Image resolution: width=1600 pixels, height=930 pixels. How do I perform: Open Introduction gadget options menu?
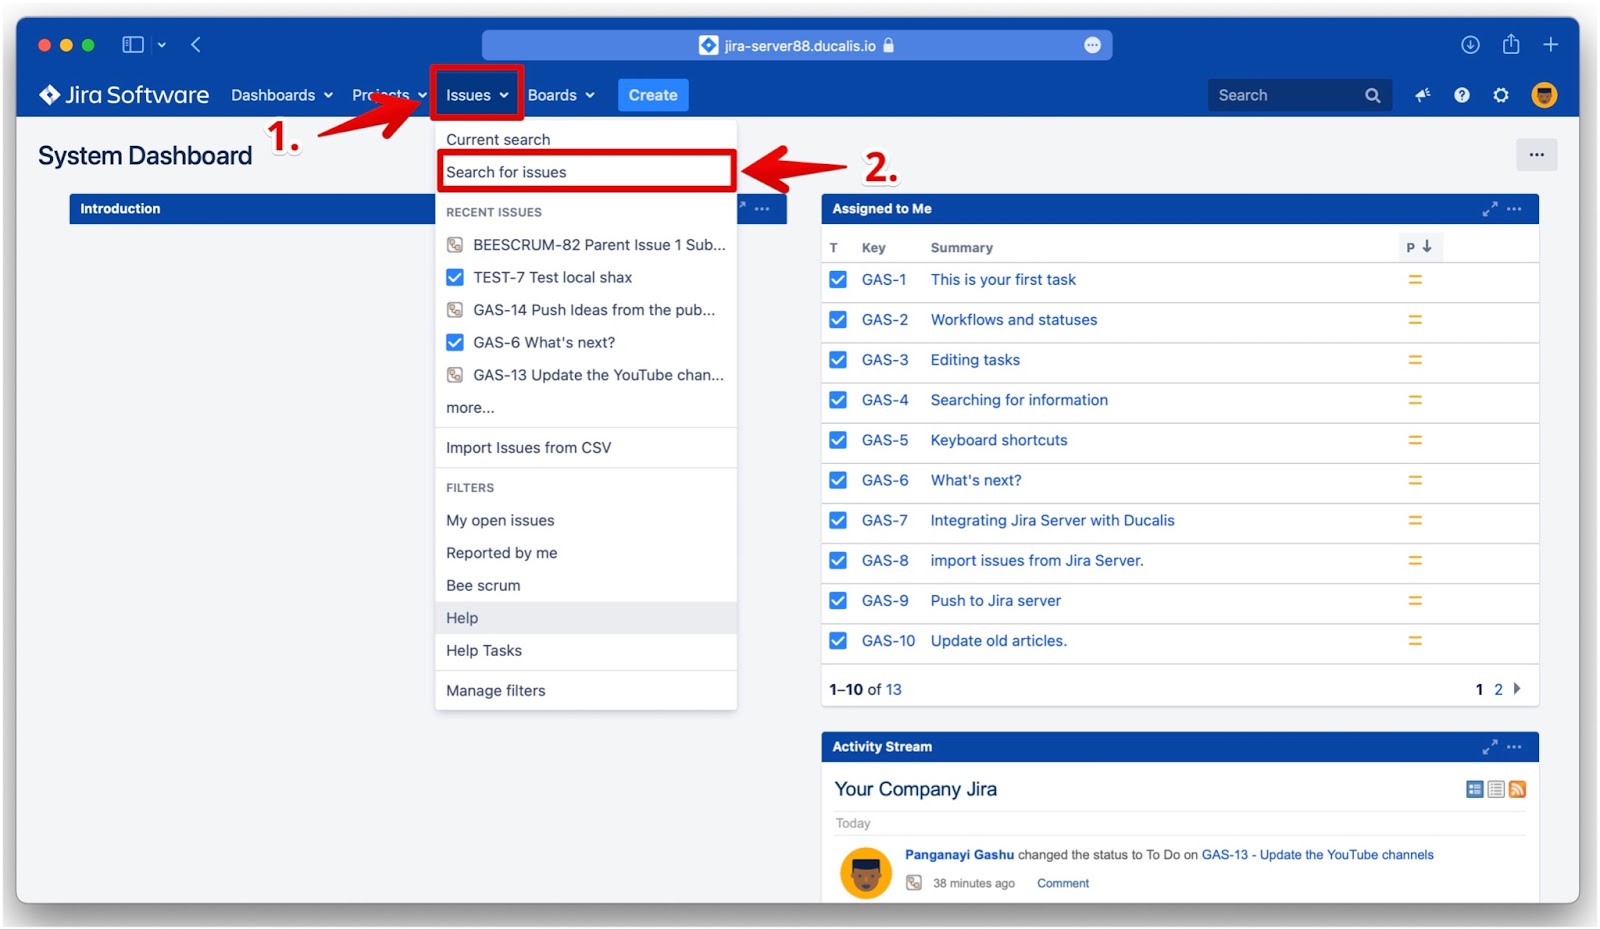pos(762,209)
